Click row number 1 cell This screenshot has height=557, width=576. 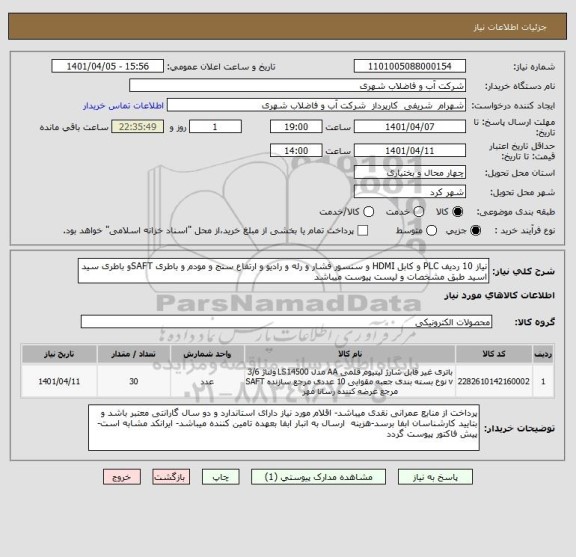tap(543, 381)
